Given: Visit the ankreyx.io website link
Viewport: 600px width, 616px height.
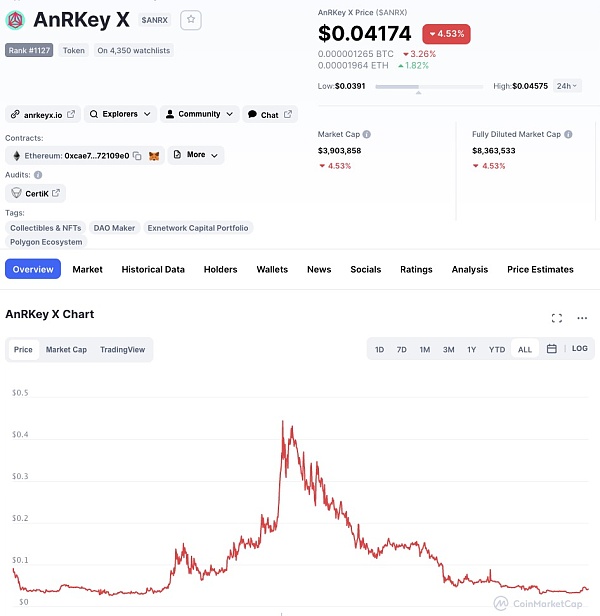Looking at the screenshot, I should pos(42,115).
